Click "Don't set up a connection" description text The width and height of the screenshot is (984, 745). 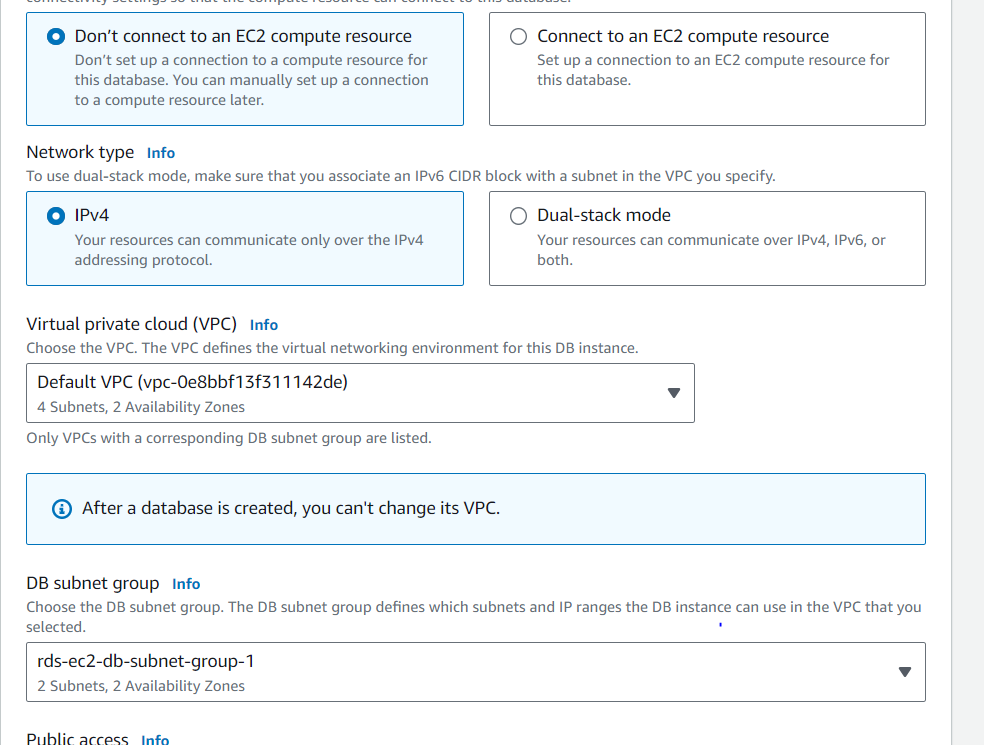[x=252, y=80]
